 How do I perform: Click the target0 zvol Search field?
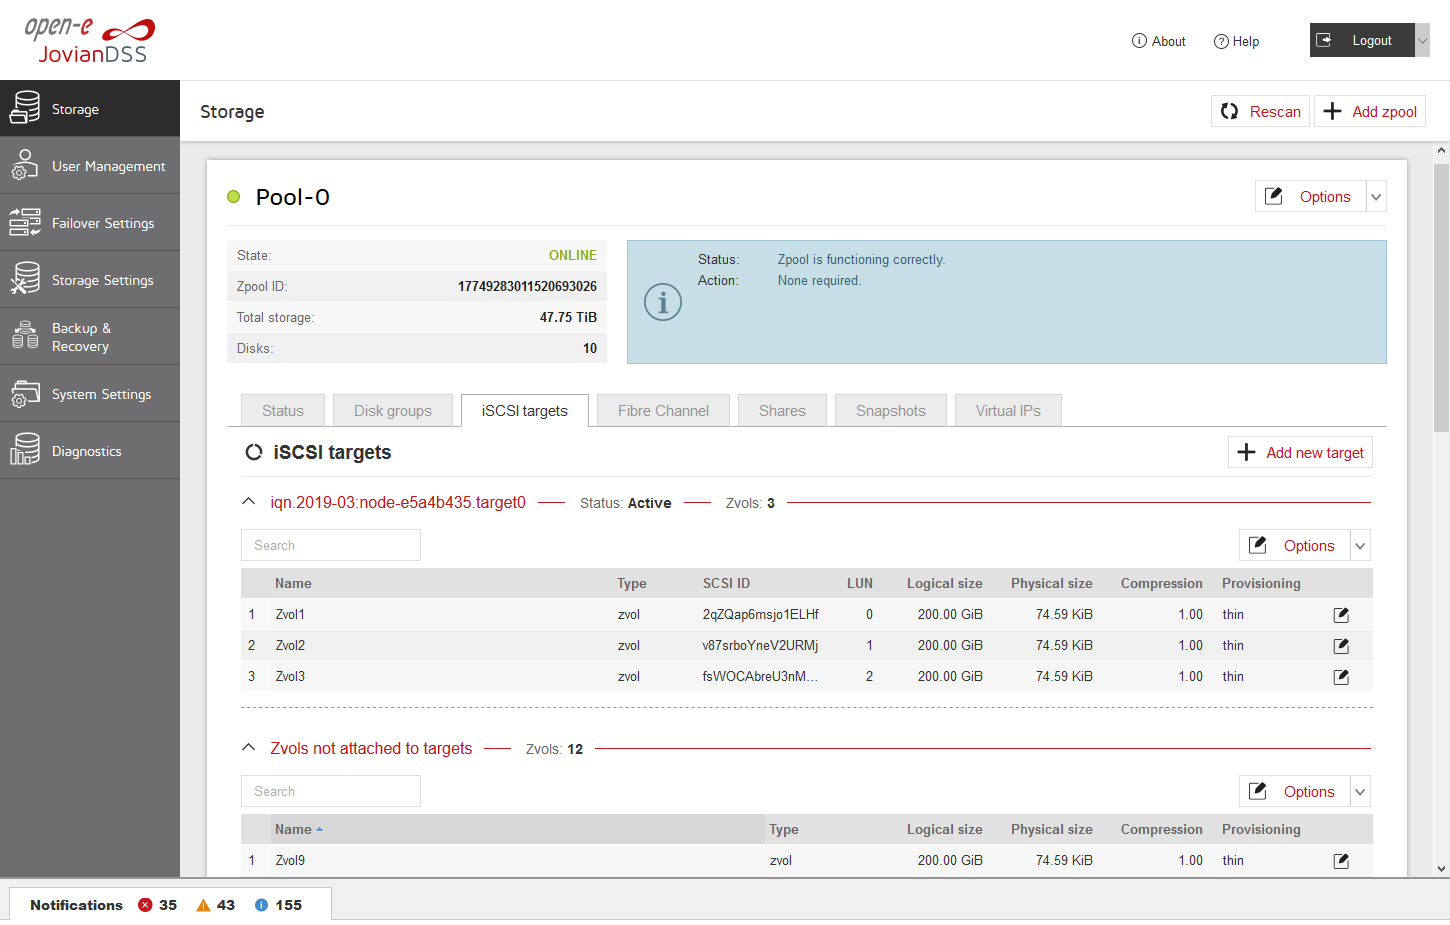pos(330,546)
